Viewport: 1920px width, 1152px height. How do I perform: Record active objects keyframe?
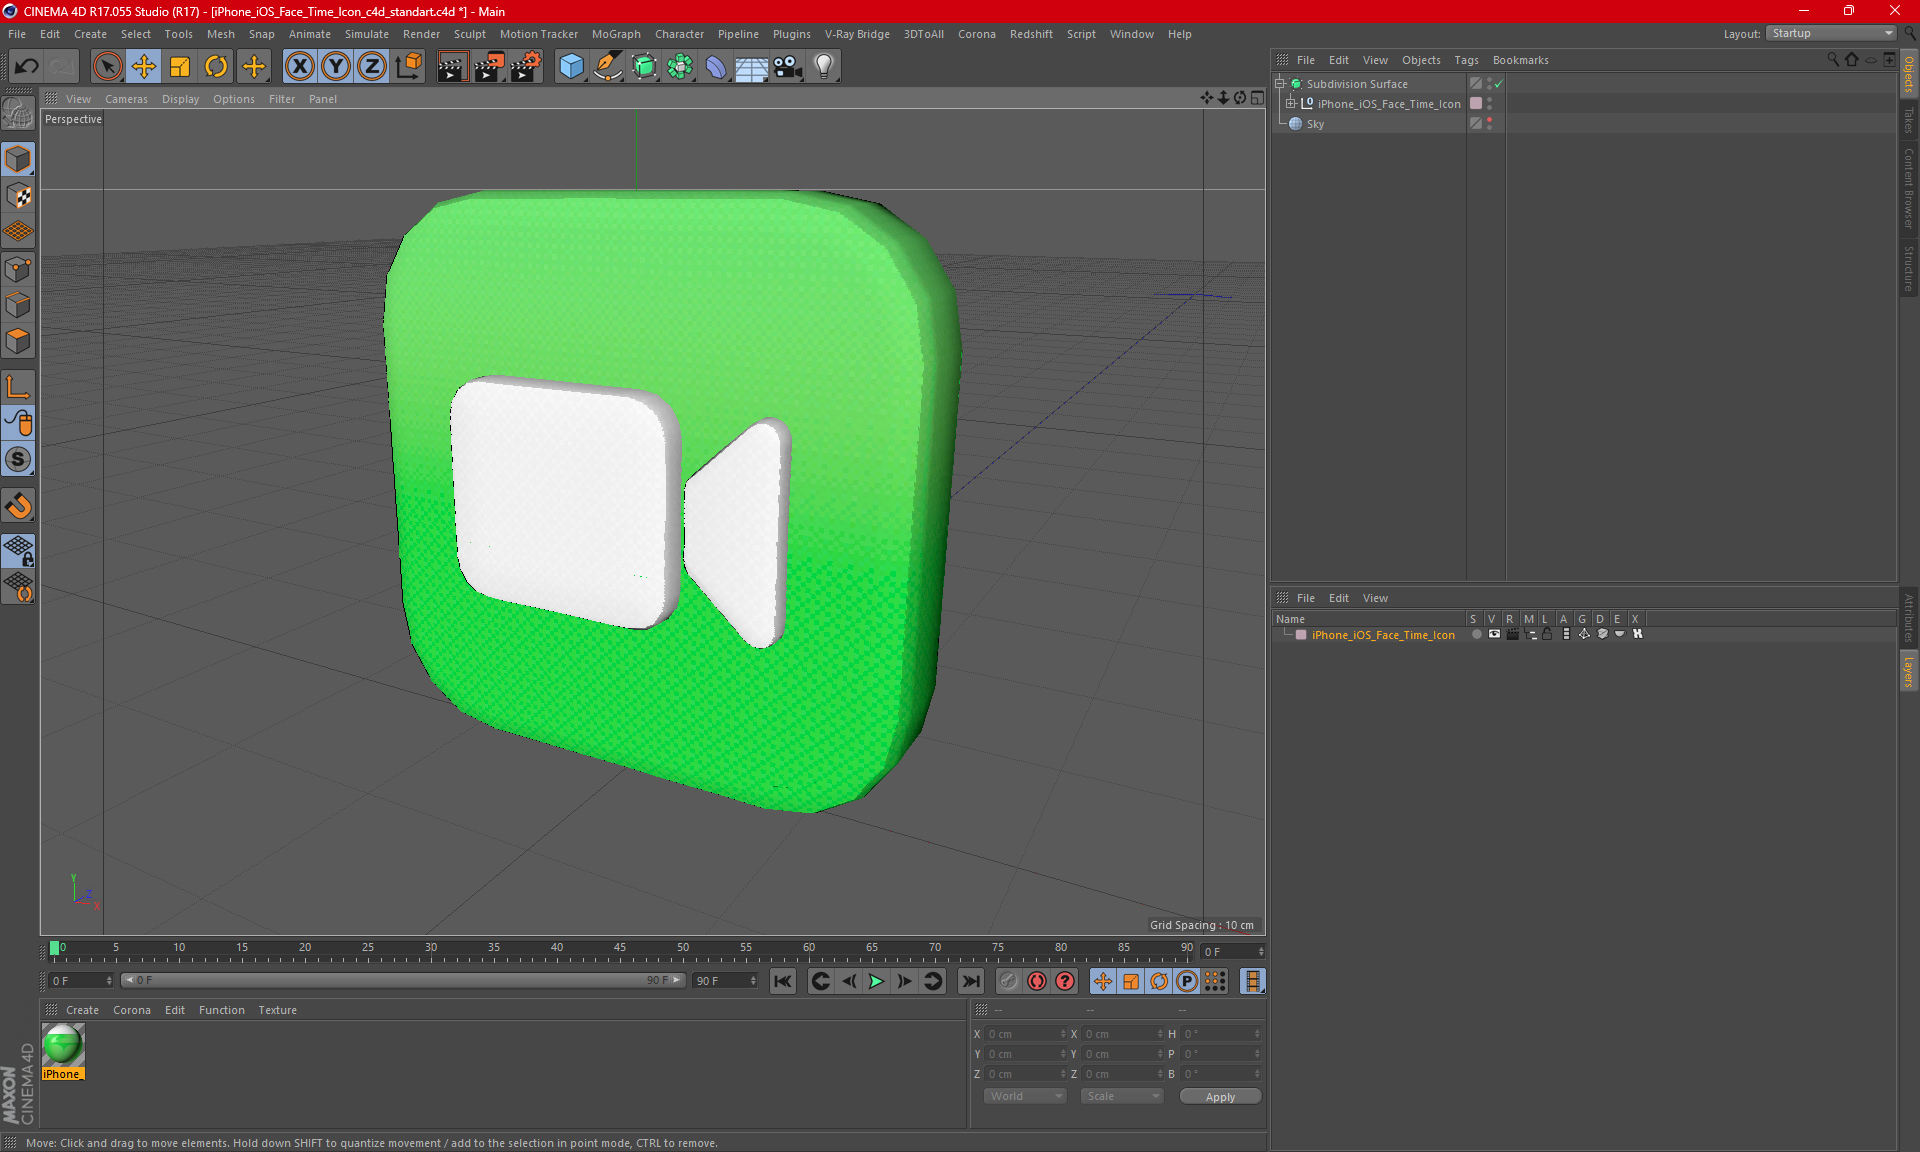[x=1008, y=981]
